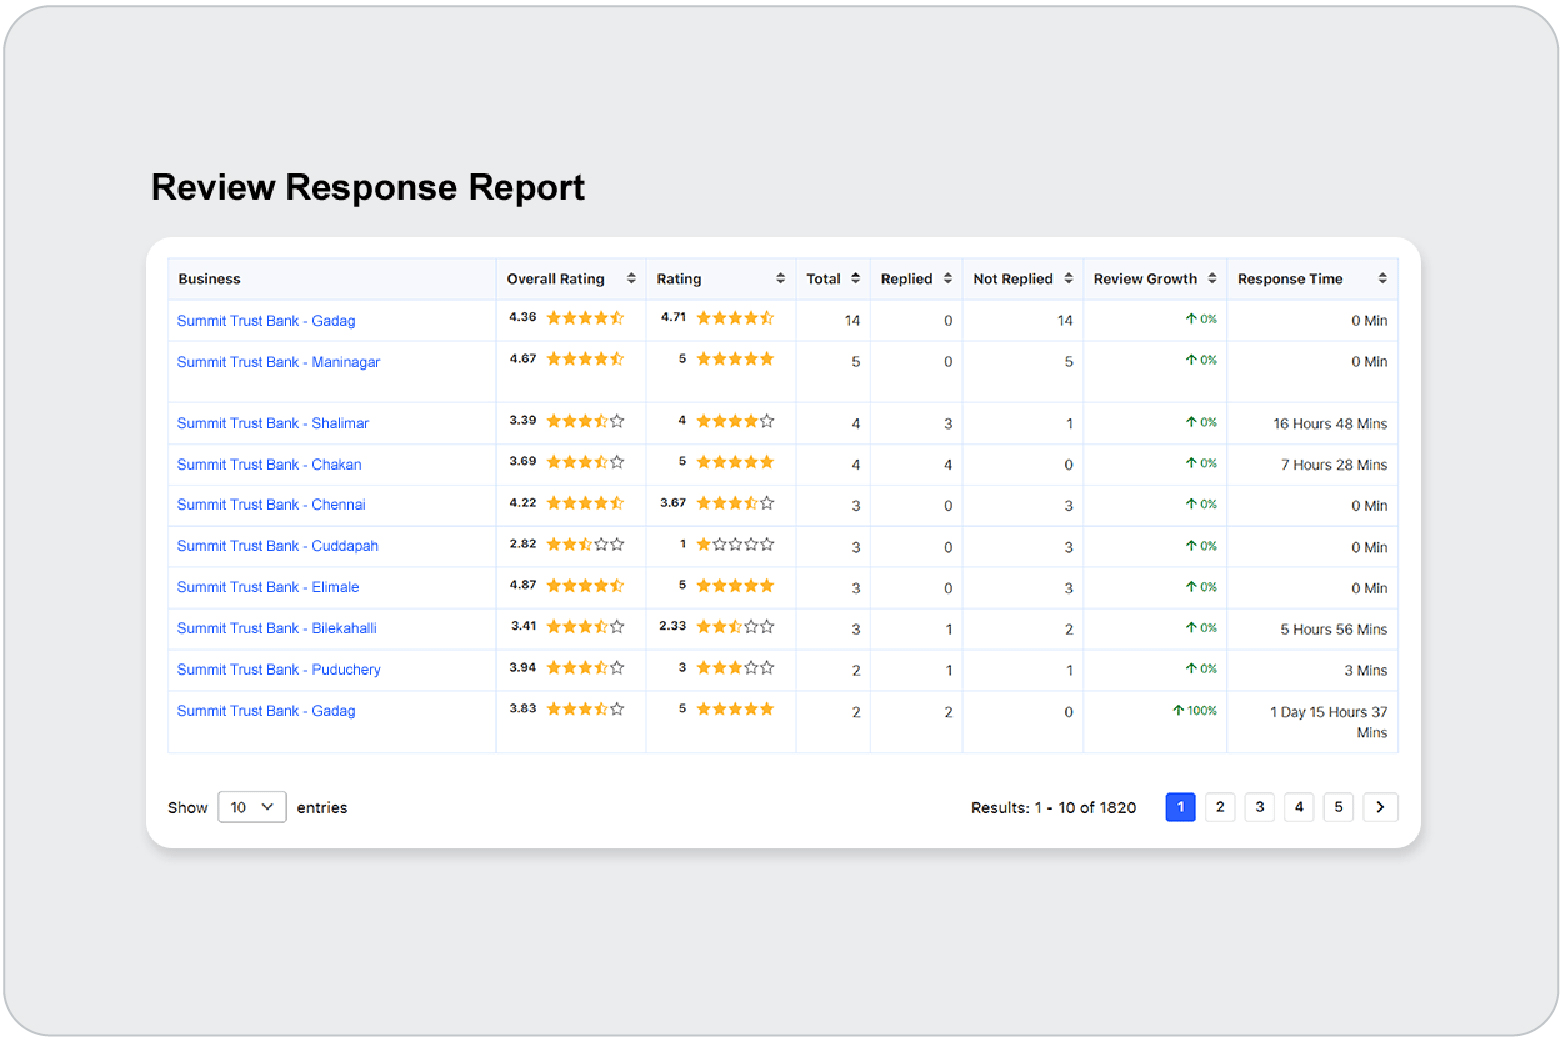Image resolution: width=1562 pixels, height=1042 pixels.
Task: Sort by Overall Rating column arrows
Action: (631, 279)
